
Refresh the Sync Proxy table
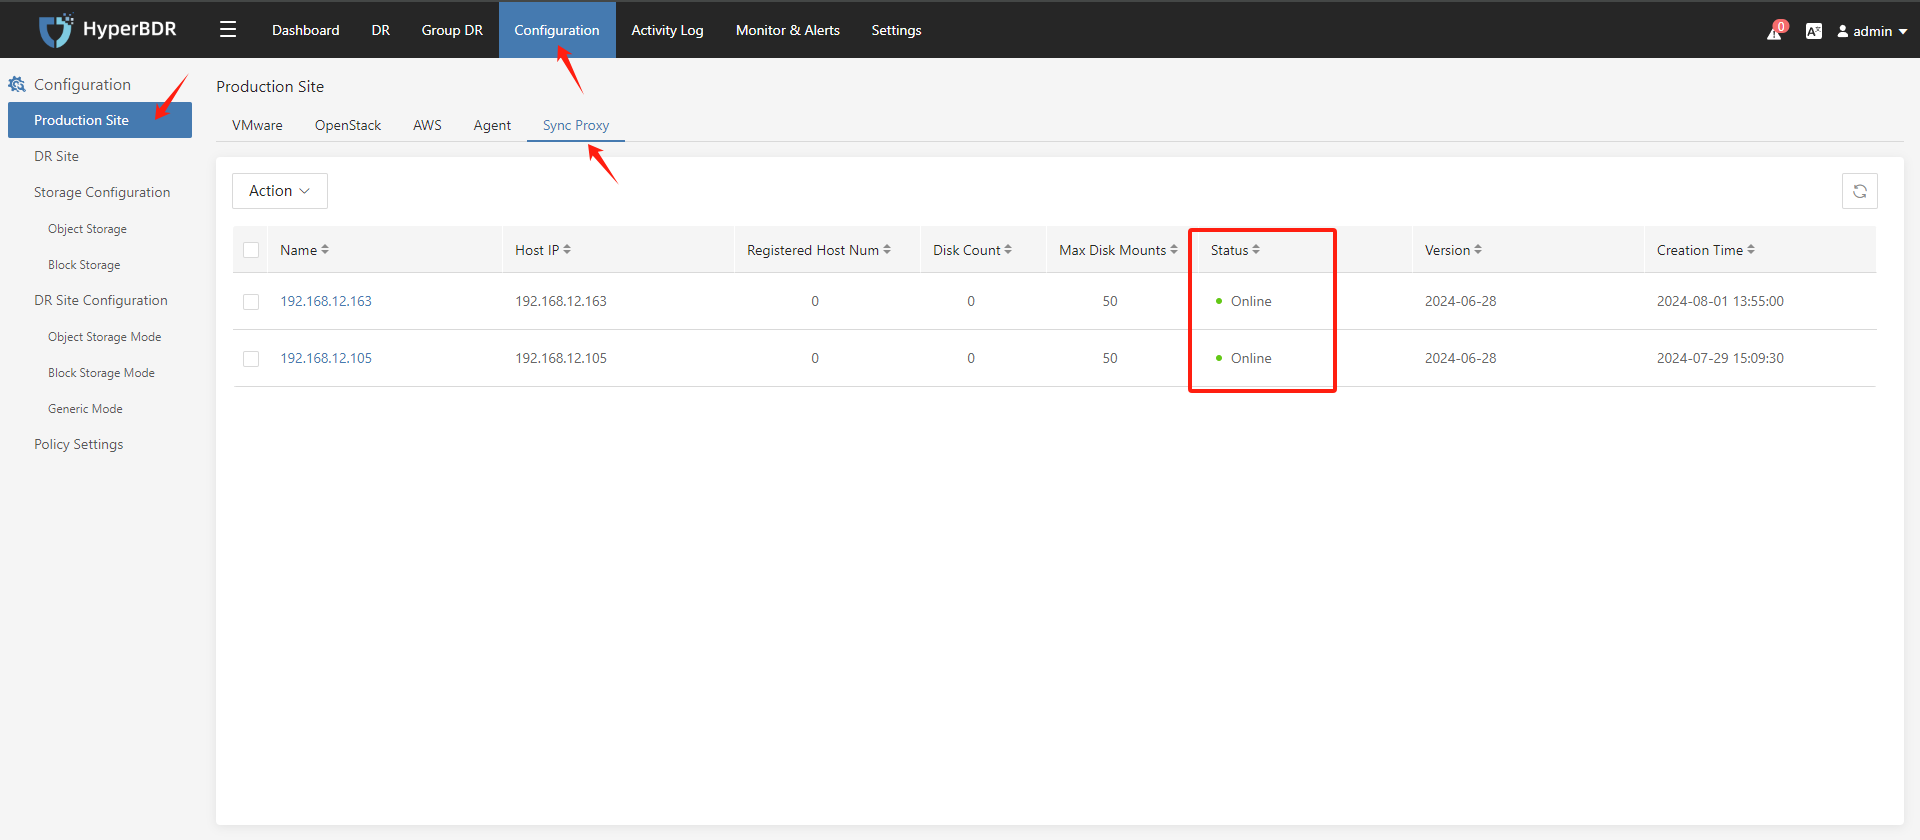(1859, 191)
